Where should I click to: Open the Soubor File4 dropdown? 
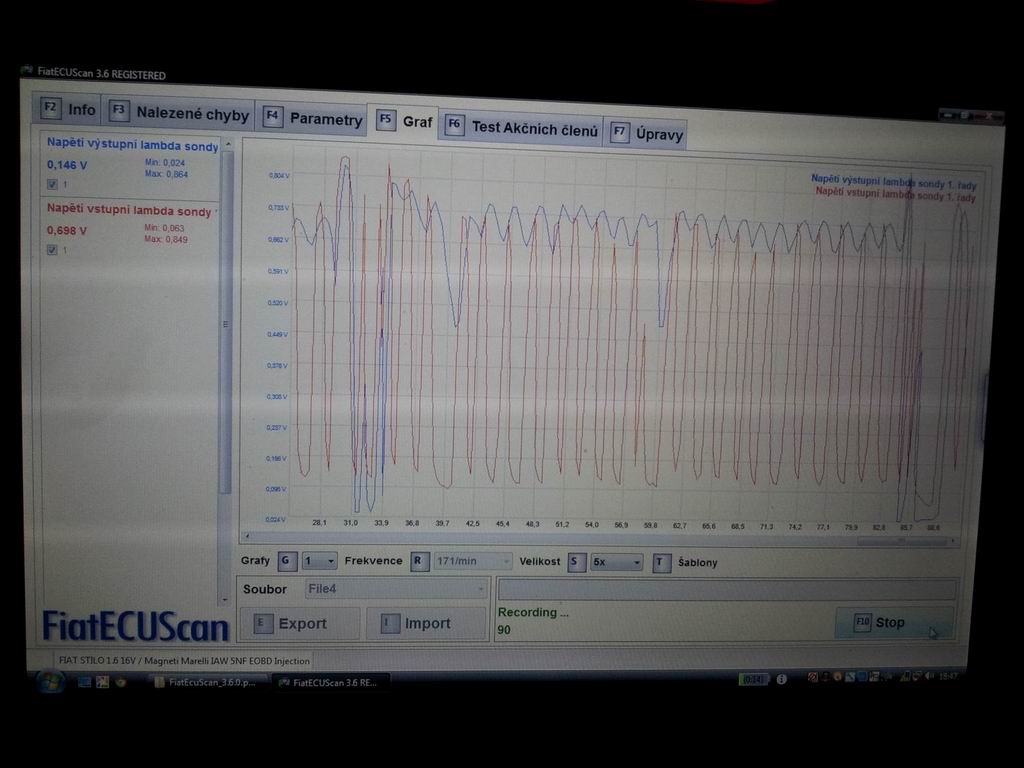click(x=397, y=590)
